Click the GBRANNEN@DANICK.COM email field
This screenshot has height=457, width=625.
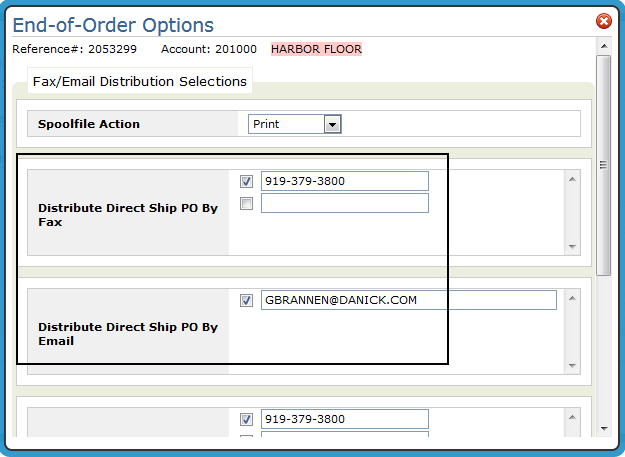tap(409, 300)
